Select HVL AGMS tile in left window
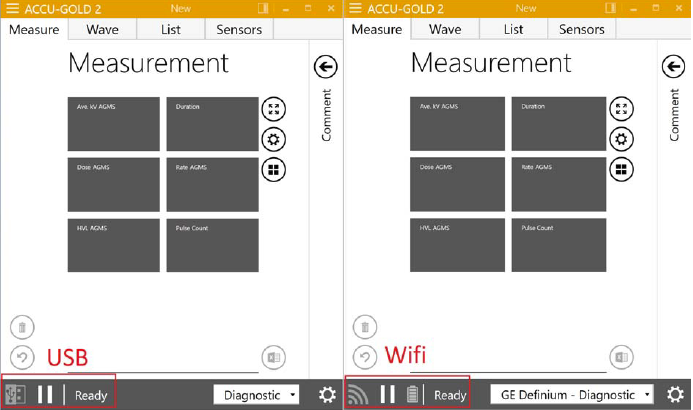The image size is (693, 410). (114, 245)
